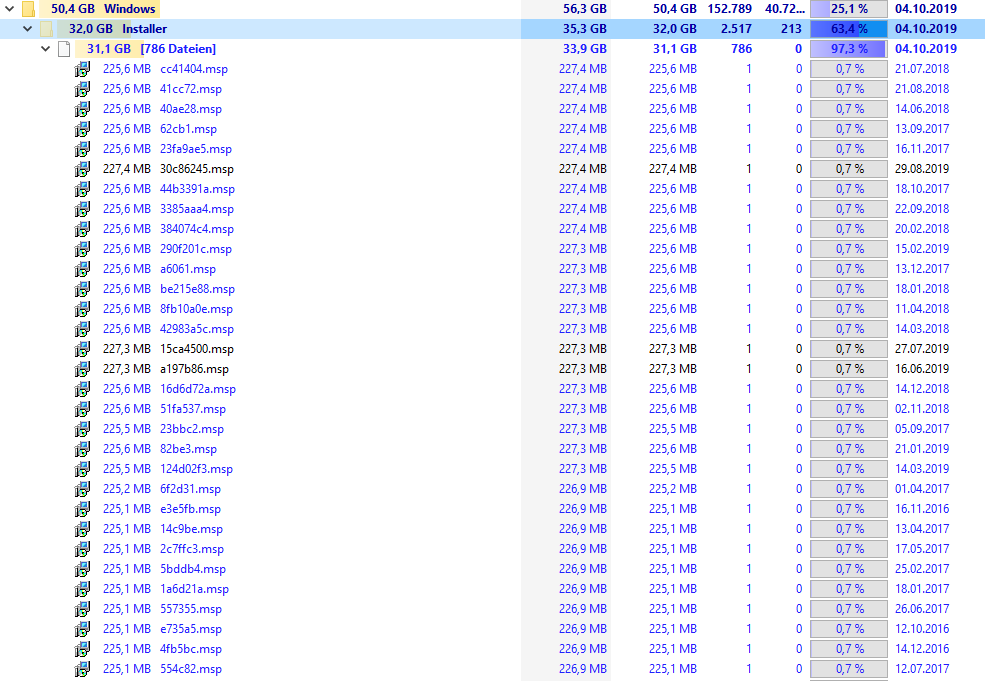
Task: Click installer icon of 44b3391a.msp
Action: tap(82, 189)
